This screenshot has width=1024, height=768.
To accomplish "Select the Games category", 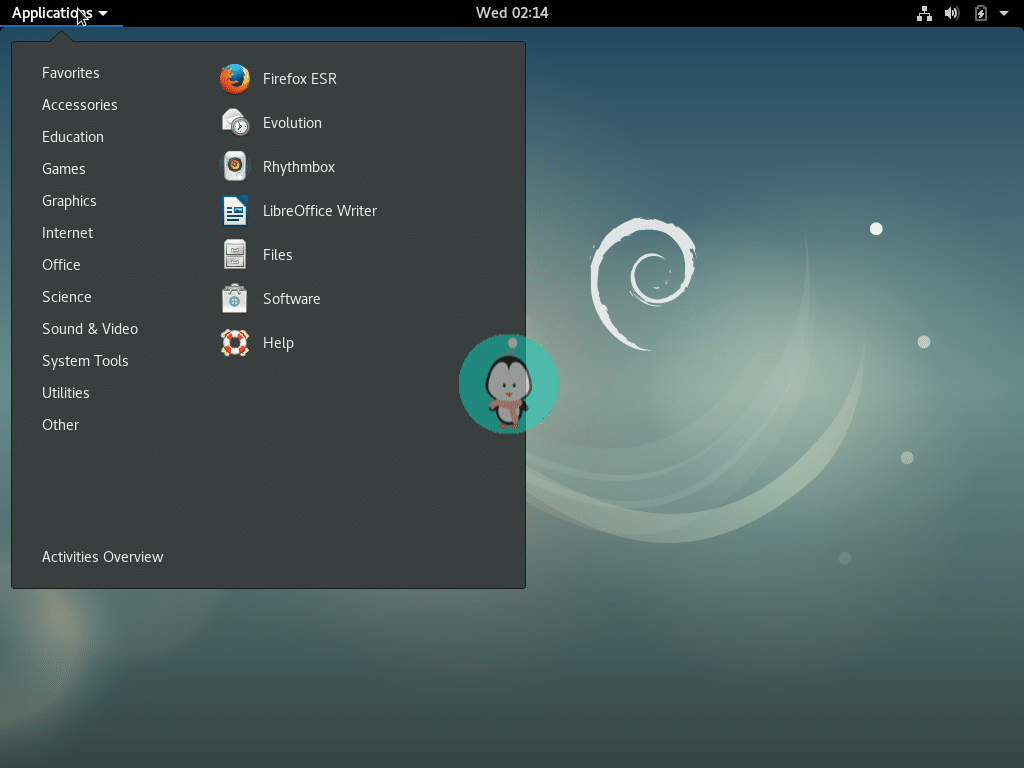I will click(64, 168).
